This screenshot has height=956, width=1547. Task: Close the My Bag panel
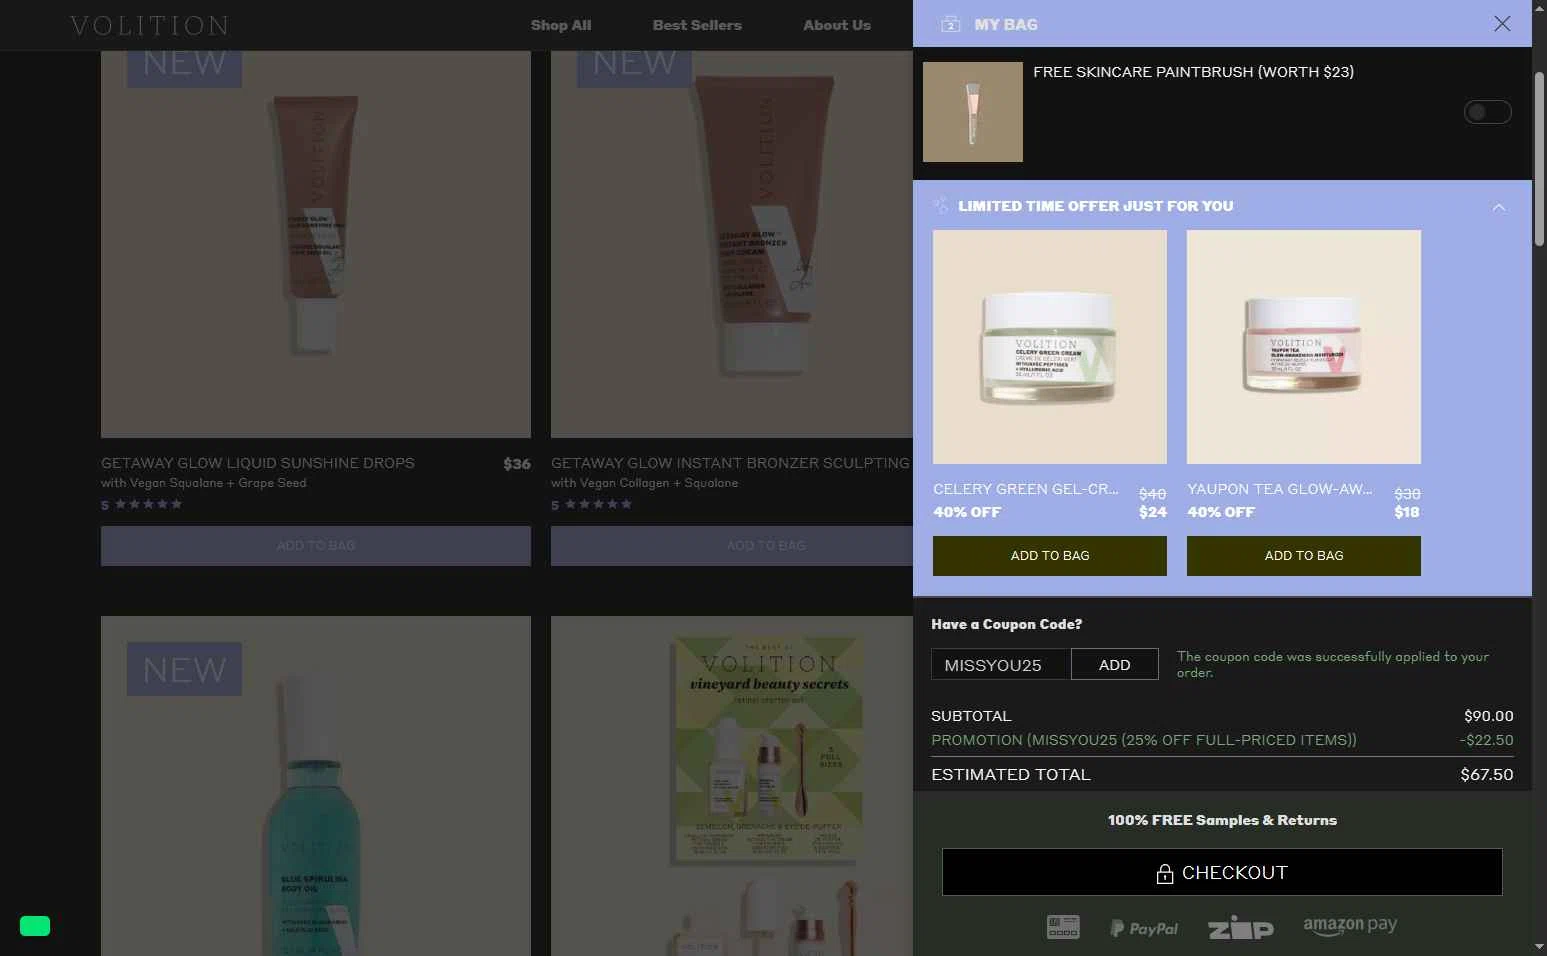(1502, 24)
